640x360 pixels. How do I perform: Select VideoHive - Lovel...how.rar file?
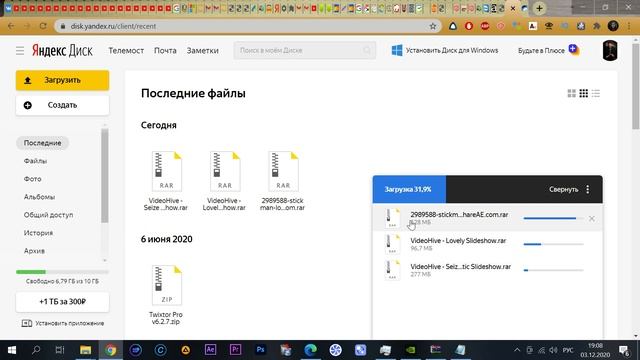click(224, 181)
